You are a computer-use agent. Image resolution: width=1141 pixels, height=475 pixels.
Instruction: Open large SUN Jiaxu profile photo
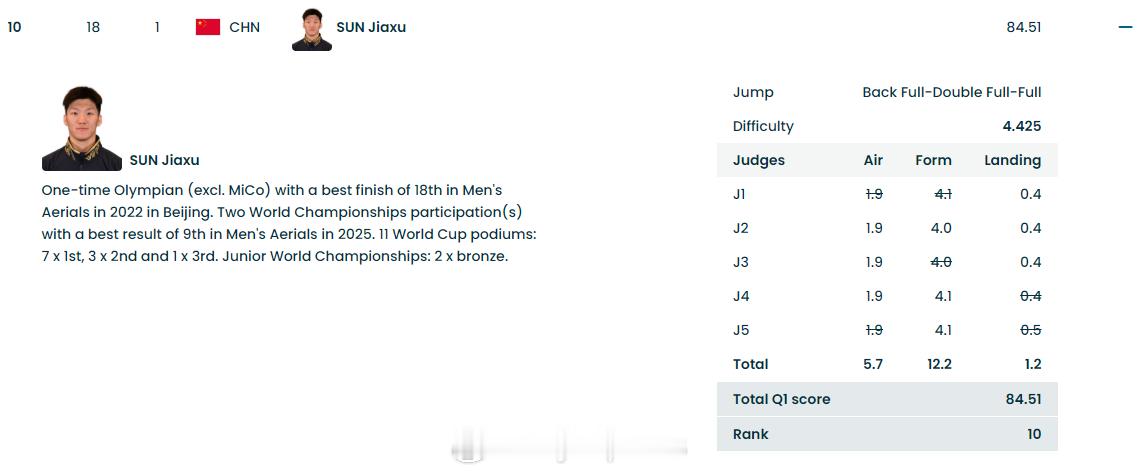coord(82,128)
